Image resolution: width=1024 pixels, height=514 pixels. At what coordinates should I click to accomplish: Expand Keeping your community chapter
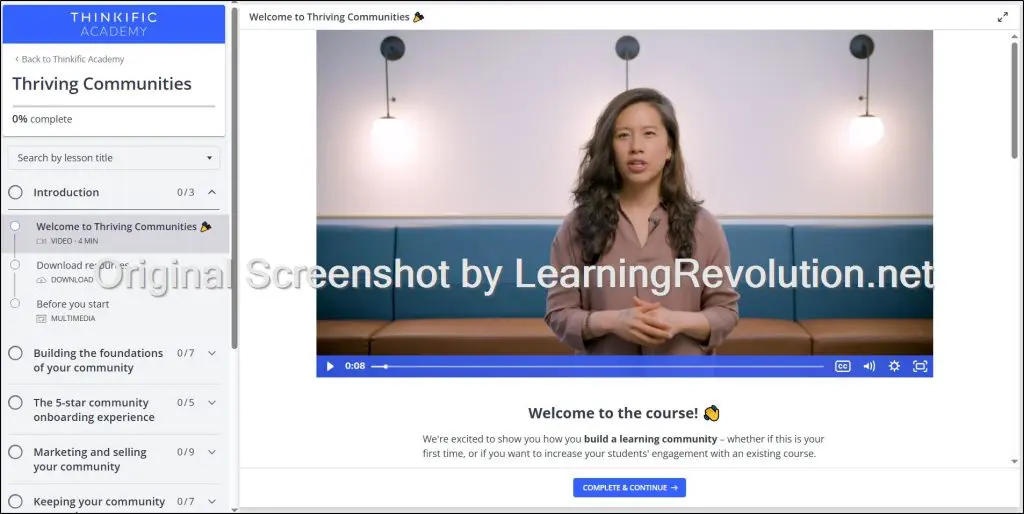point(212,502)
